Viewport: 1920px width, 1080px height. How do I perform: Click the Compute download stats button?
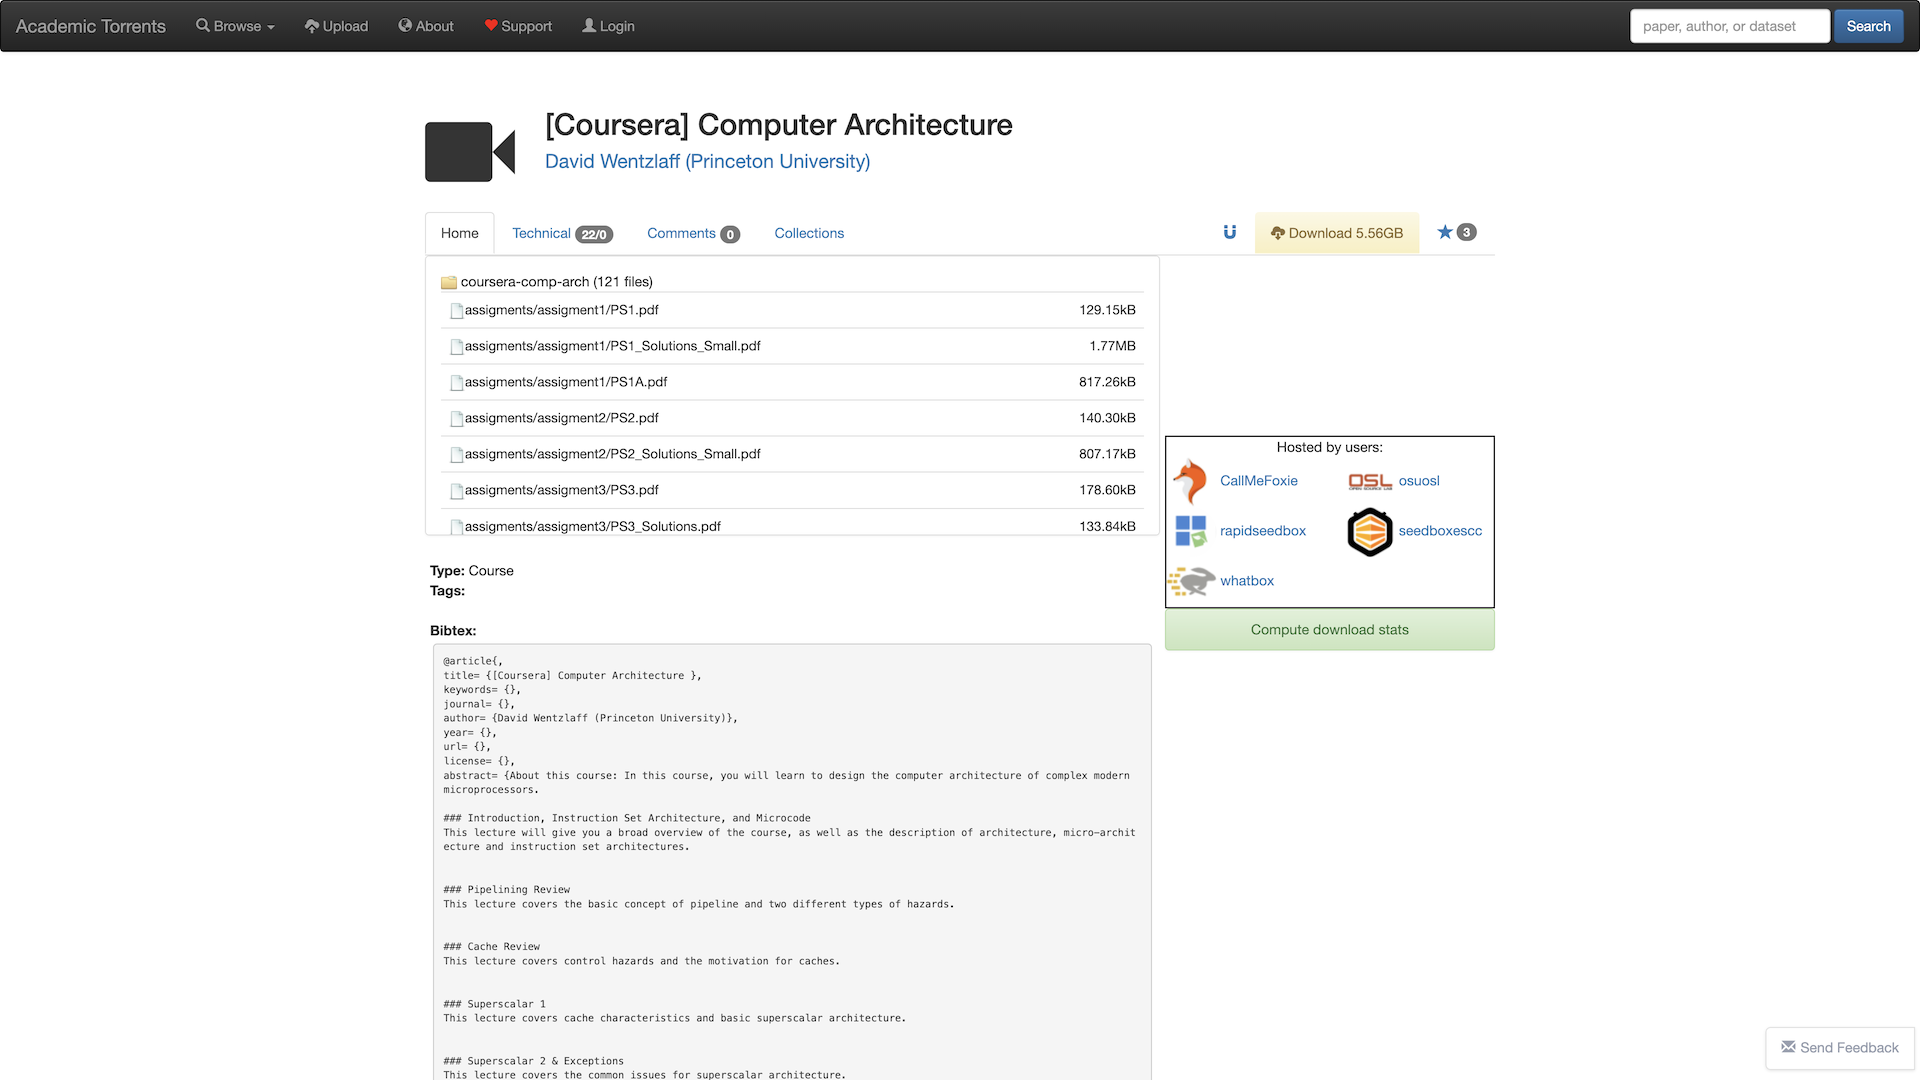point(1329,629)
